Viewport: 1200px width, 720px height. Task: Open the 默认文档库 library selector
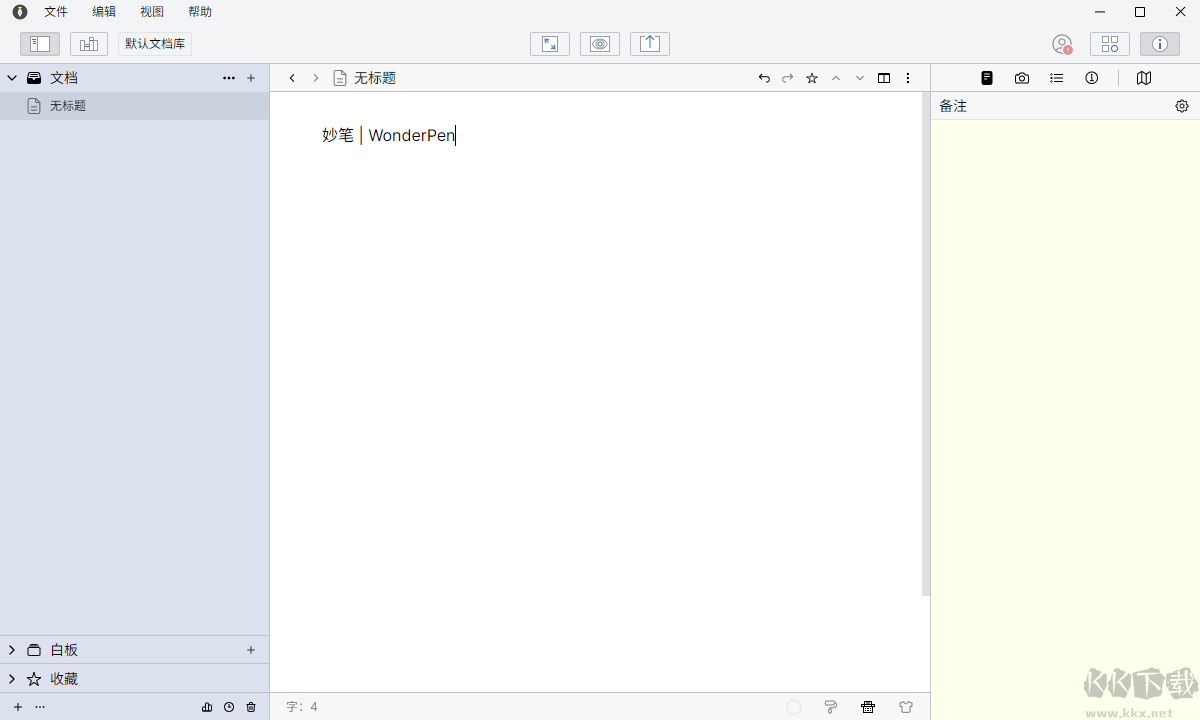point(155,44)
